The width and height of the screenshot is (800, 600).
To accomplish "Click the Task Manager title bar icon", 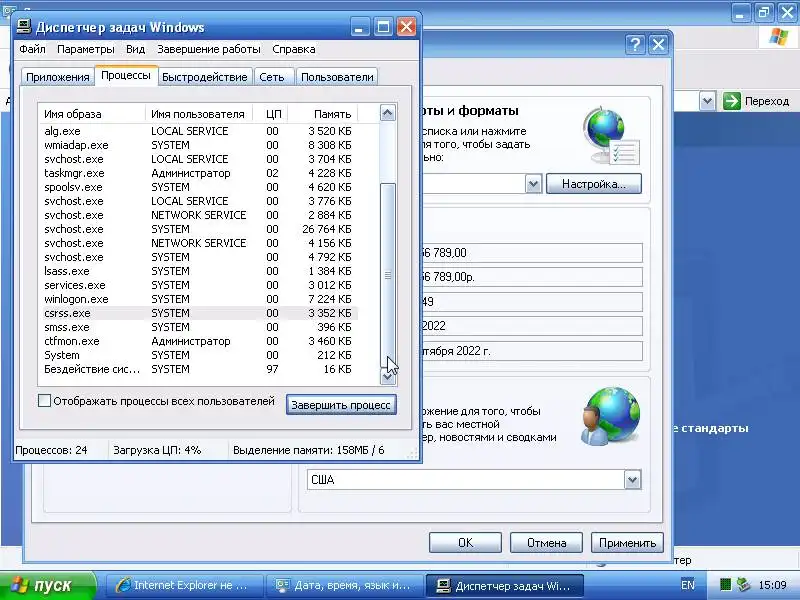I will pyautogui.click(x=24, y=26).
